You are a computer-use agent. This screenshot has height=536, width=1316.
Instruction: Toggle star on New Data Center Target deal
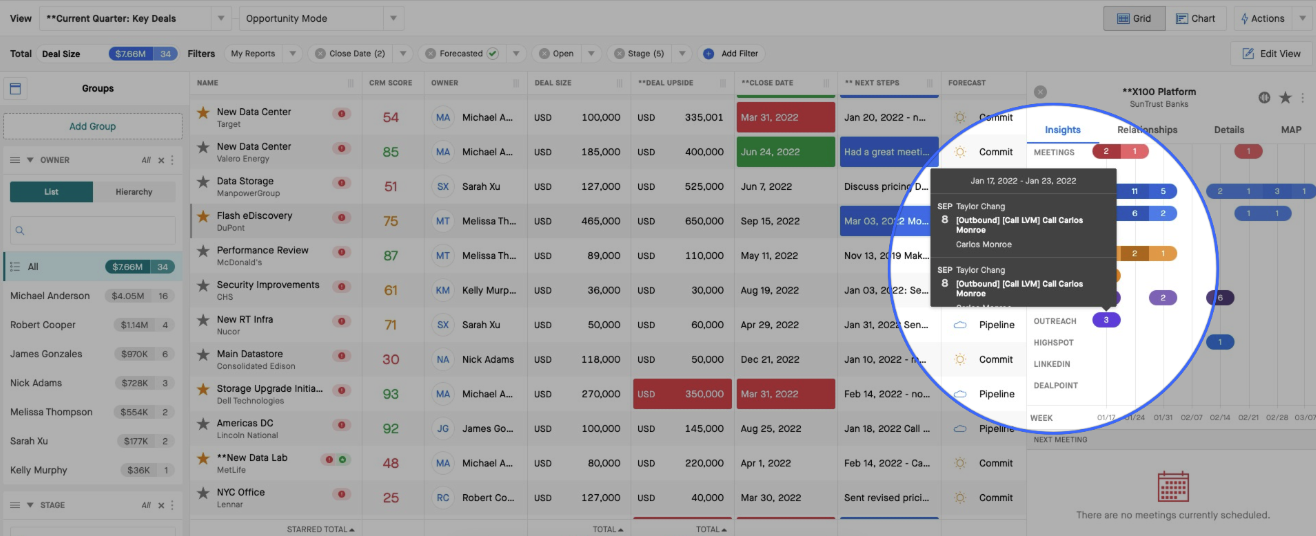[x=203, y=114]
